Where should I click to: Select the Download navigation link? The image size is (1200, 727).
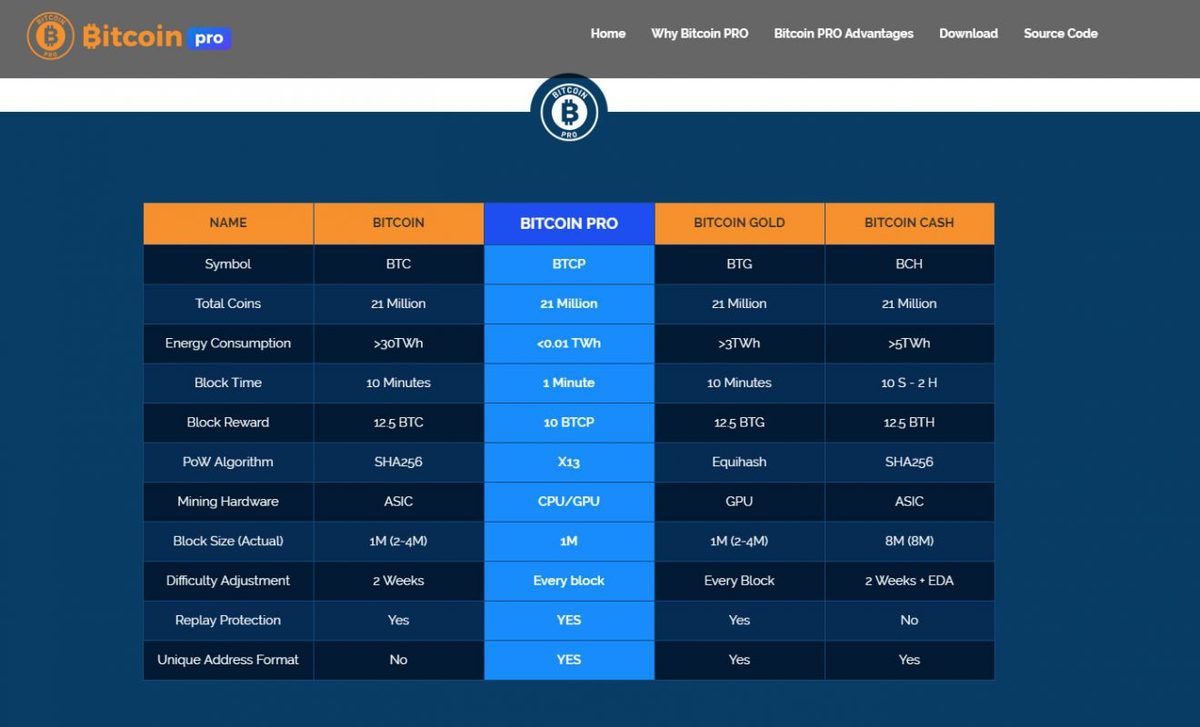click(968, 33)
